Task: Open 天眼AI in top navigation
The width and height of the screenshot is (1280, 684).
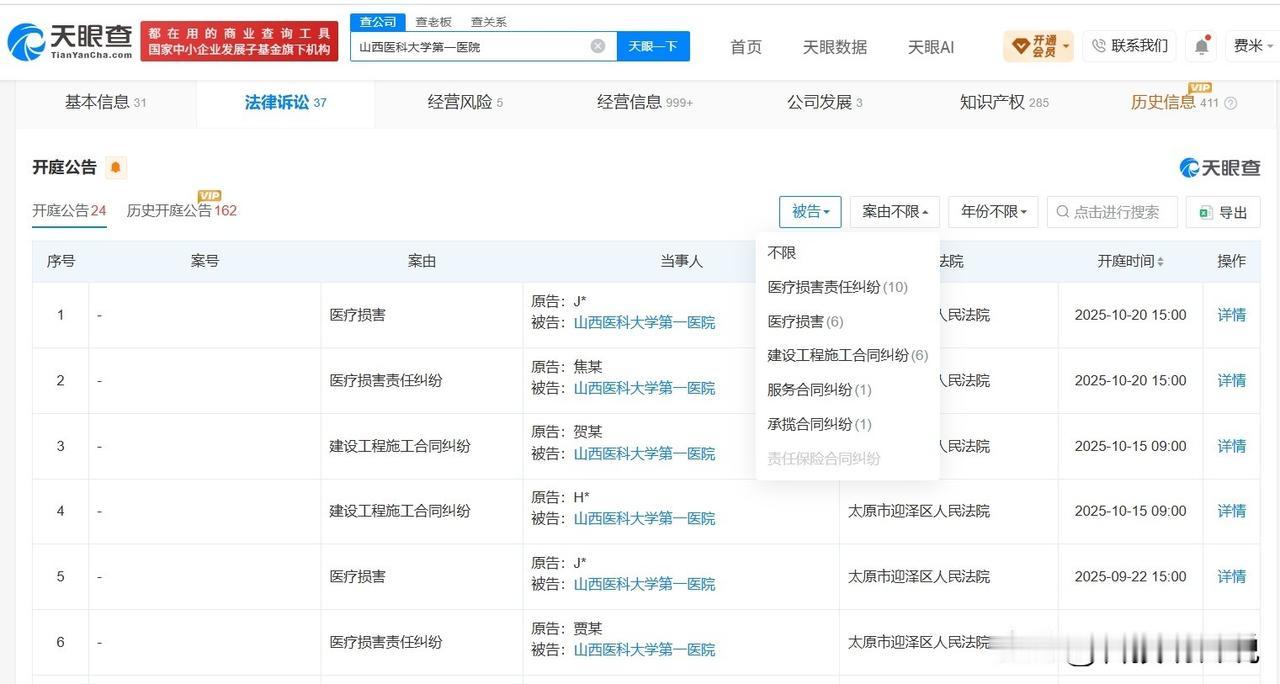Action: pos(931,47)
